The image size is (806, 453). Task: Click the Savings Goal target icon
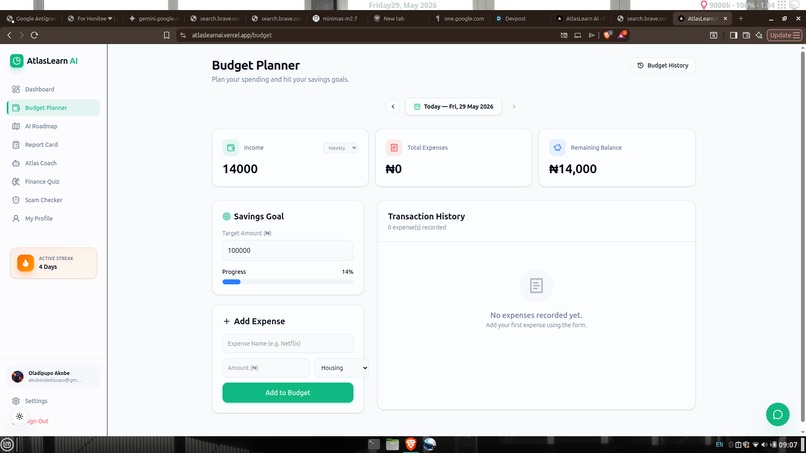[226, 216]
